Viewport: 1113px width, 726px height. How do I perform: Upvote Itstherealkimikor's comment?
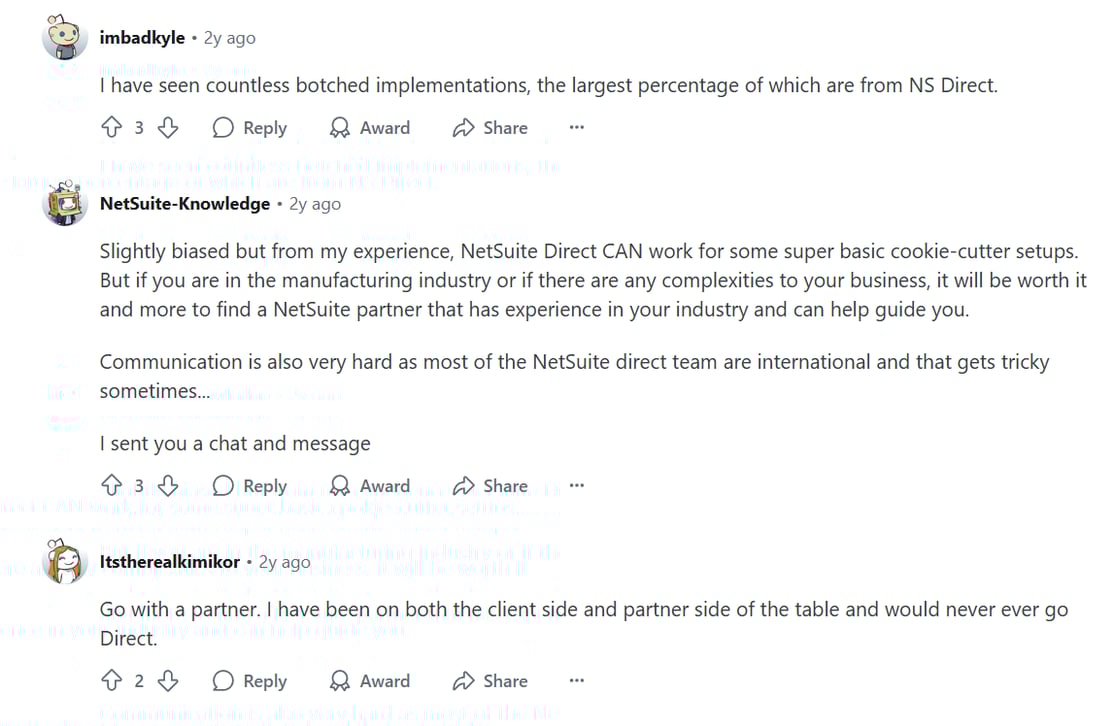coord(113,680)
